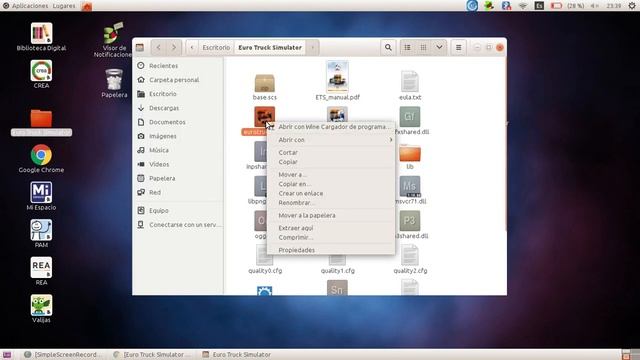Launch Google Chrome from the desktop
The width and height of the screenshot is (640, 360).
pyautogui.click(x=41, y=158)
